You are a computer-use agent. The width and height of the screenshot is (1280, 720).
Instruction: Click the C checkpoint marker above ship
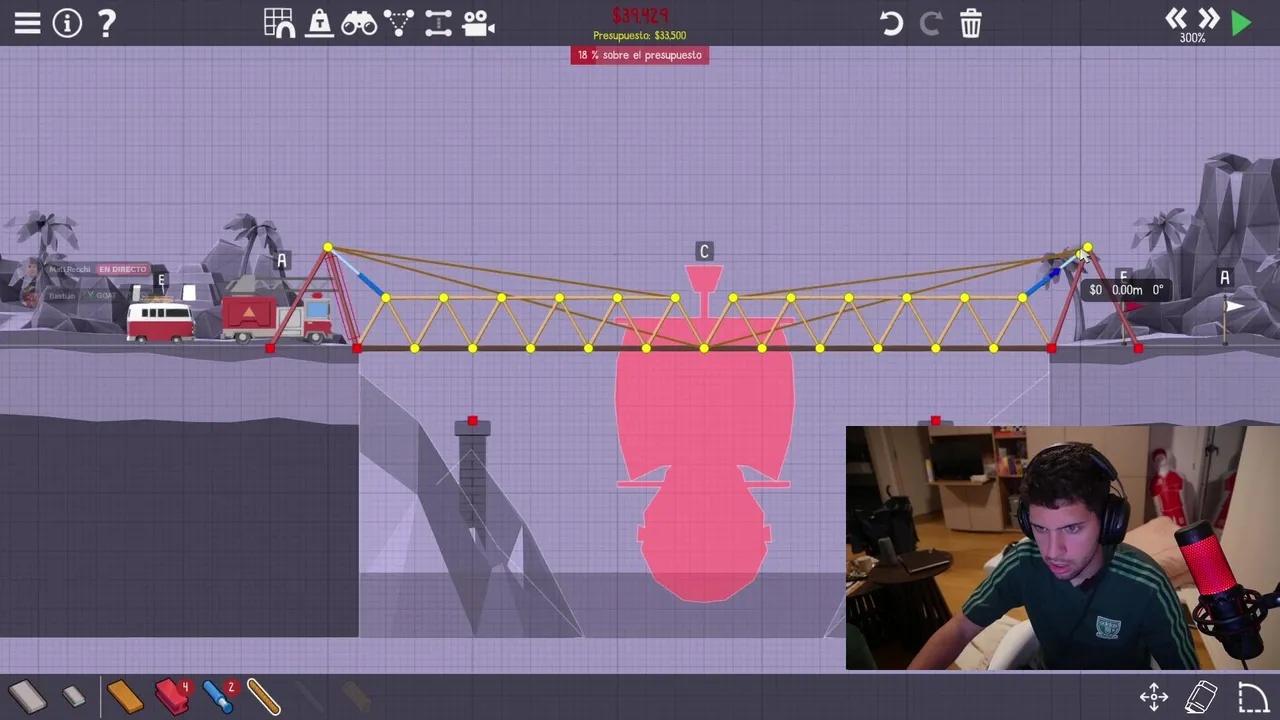[704, 252]
